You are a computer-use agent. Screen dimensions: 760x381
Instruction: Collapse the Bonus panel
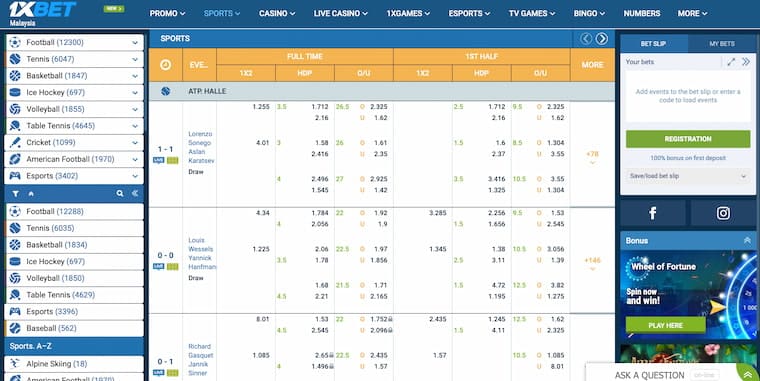(x=747, y=241)
